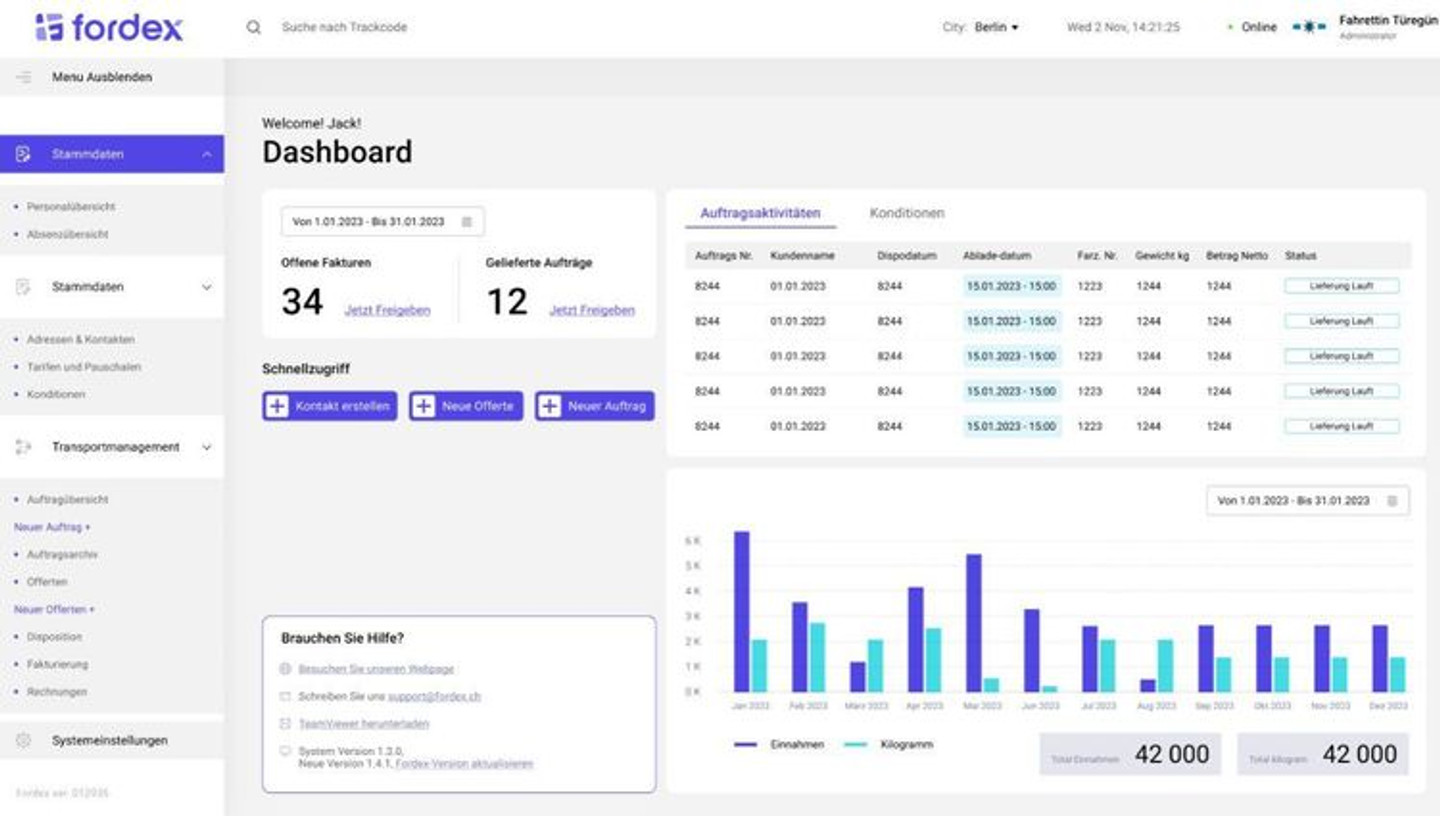
Task: Toggle the Kilogramm legend series
Action: point(888,745)
